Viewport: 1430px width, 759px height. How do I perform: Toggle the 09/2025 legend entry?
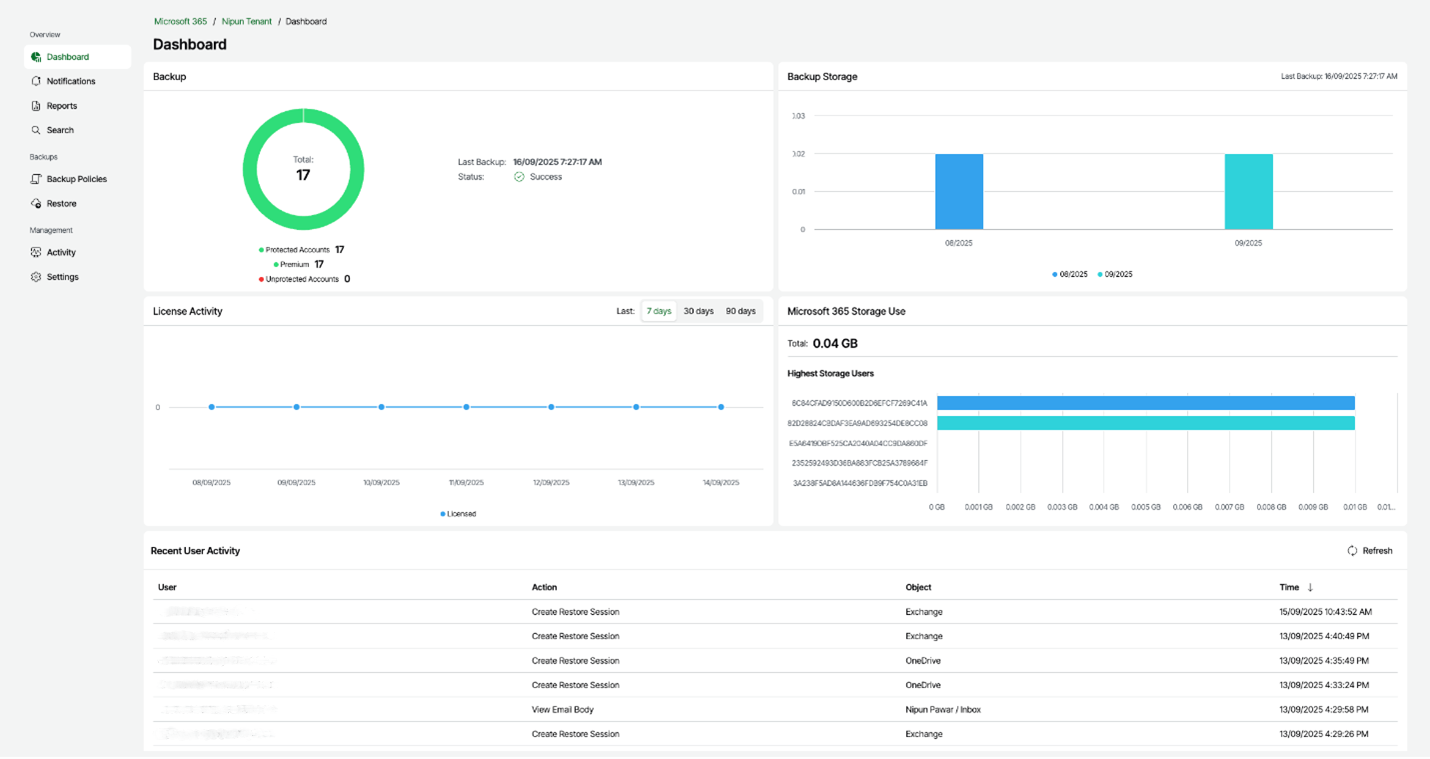coord(1116,274)
